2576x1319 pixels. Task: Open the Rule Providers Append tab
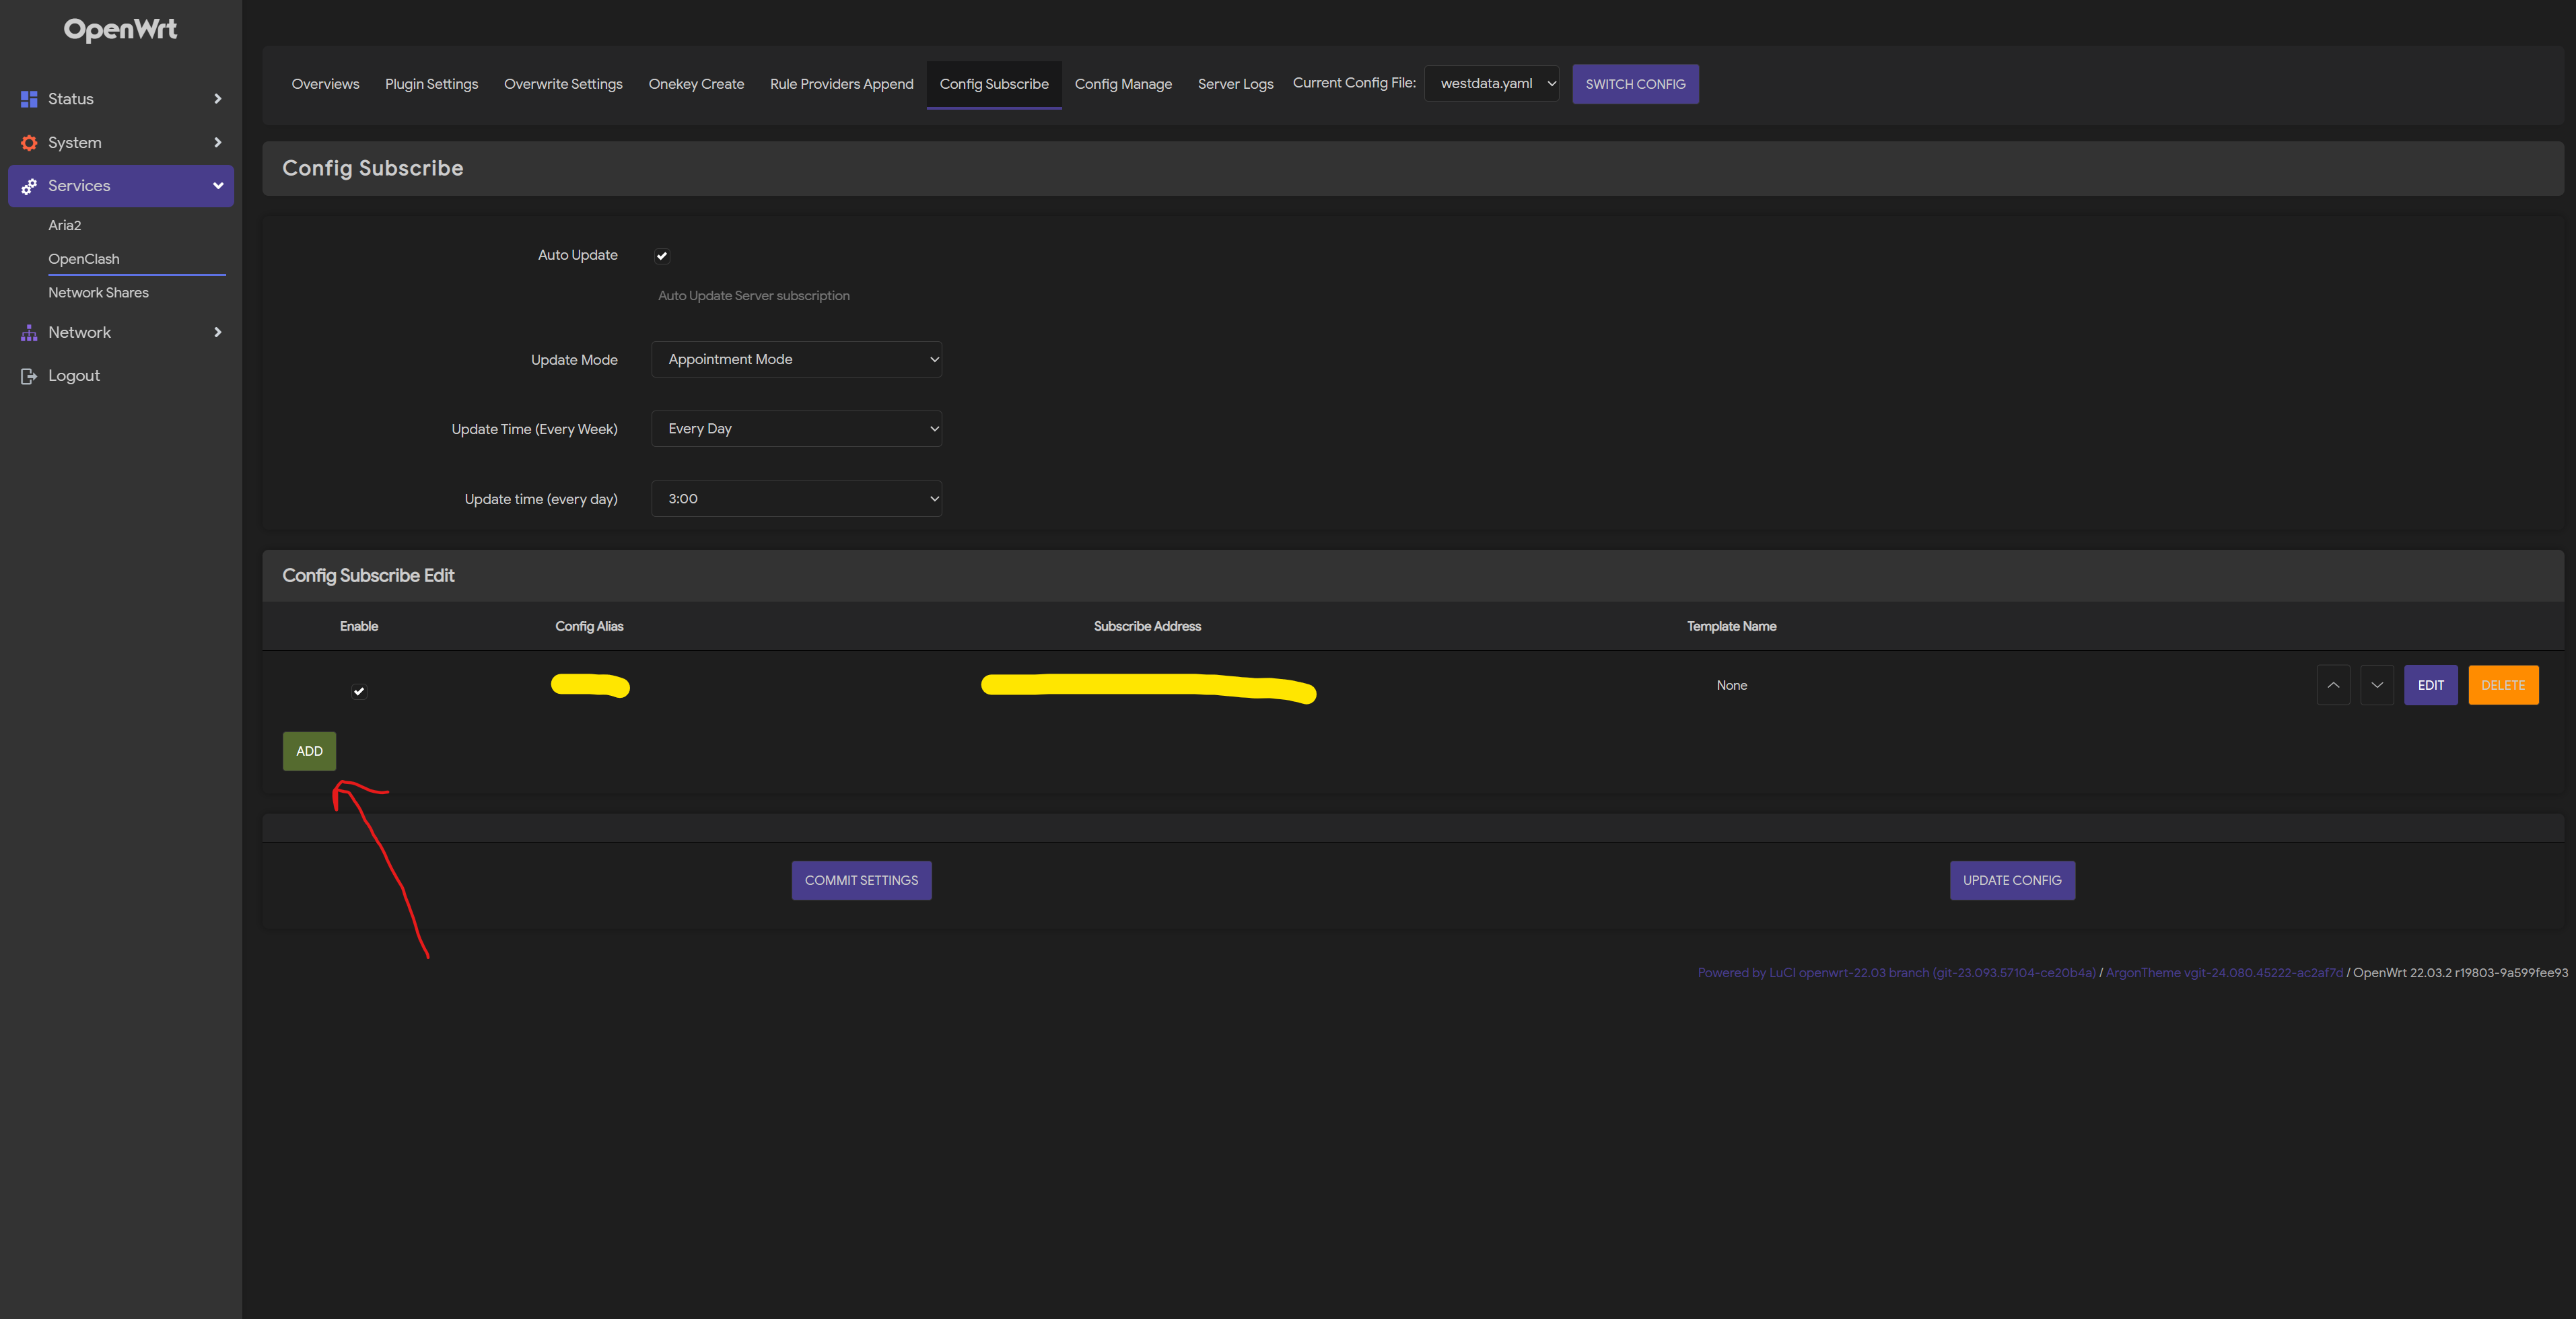pyautogui.click(x=841, y=84)
